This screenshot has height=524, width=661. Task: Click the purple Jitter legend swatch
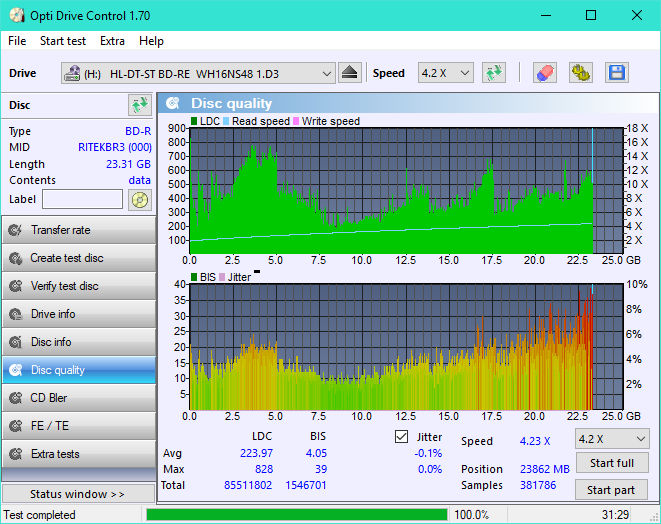[x=222, y=277]
